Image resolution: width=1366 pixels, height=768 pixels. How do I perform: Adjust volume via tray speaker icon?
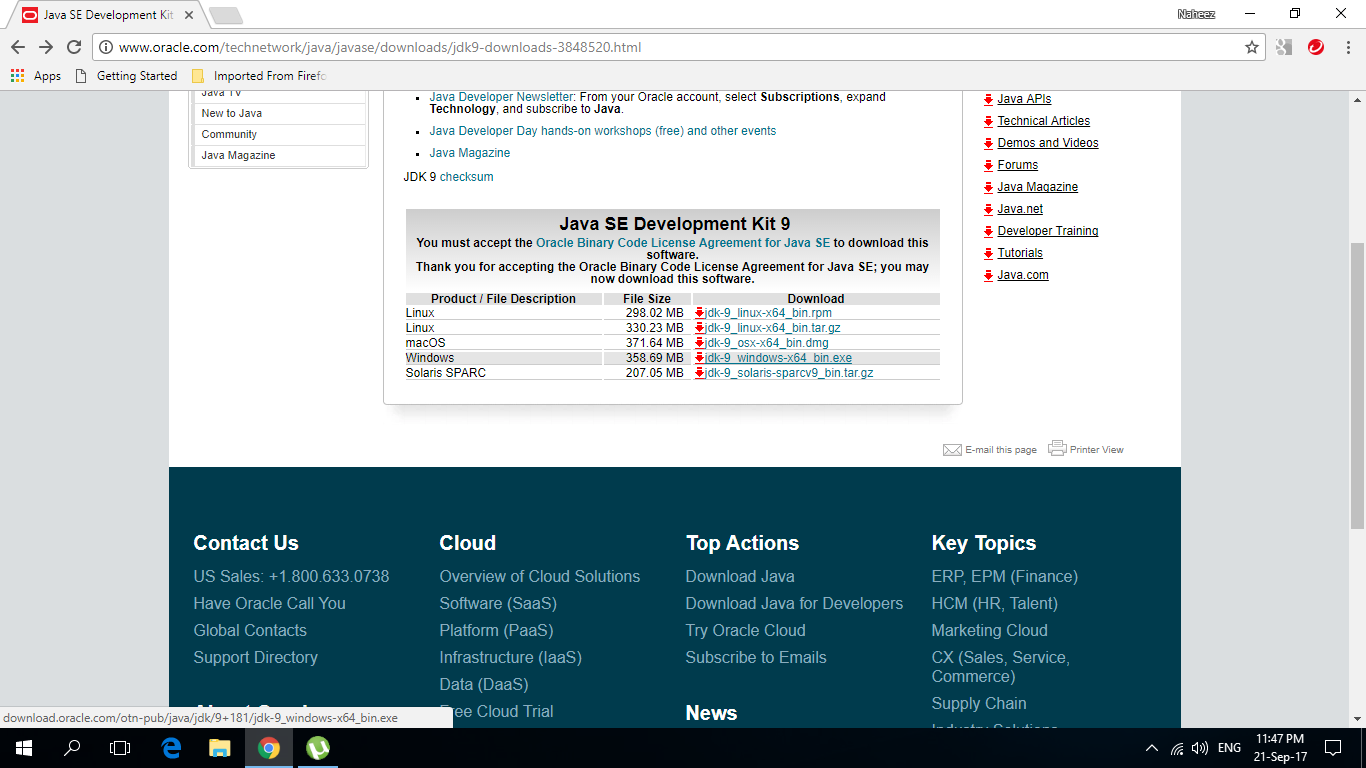1200,748
